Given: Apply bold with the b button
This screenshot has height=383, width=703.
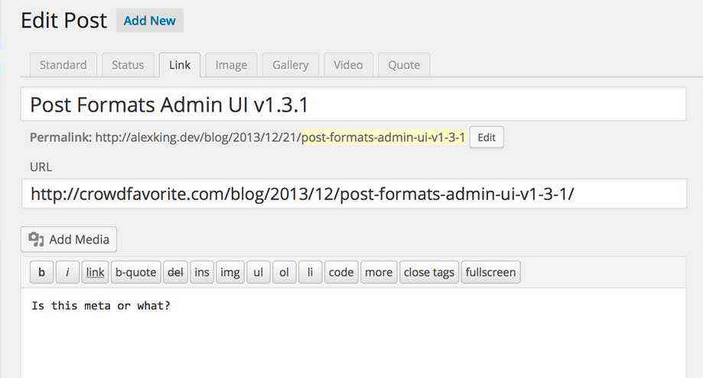Looking at the screenshot, I should click(x=42, y=272).
